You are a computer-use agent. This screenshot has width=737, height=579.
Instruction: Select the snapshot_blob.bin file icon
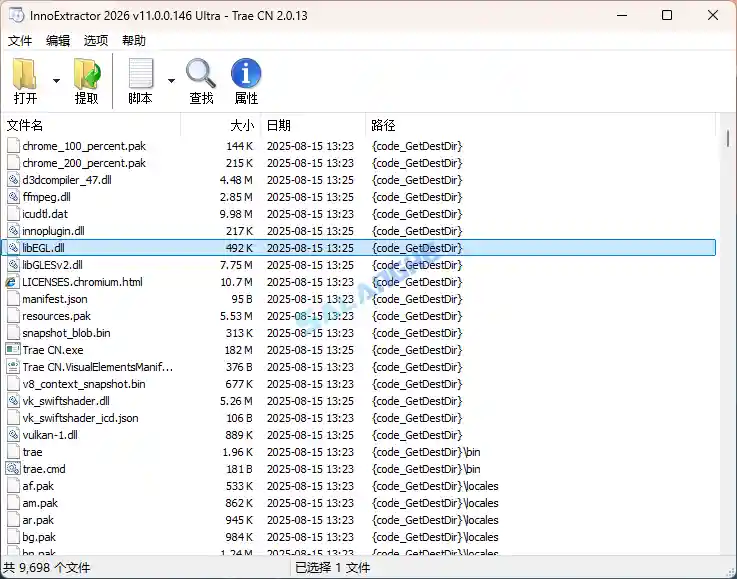point(14,333)
